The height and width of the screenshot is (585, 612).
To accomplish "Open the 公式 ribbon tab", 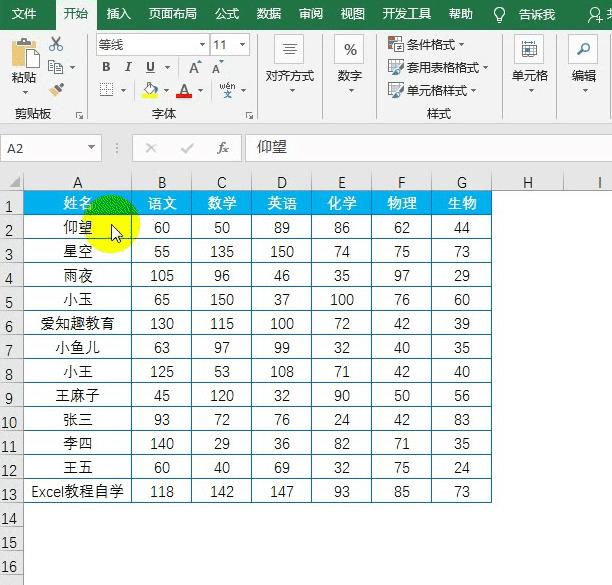I will pos(227,14).
